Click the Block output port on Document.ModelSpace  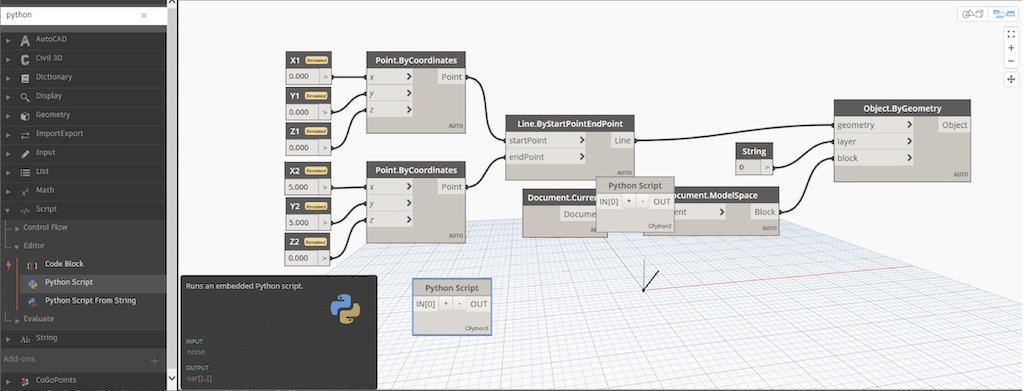coord(765,212)
